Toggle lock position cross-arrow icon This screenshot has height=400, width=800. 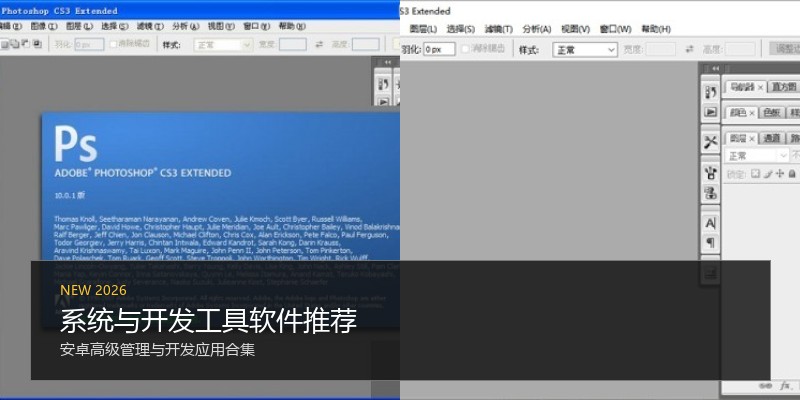[780, 174]
